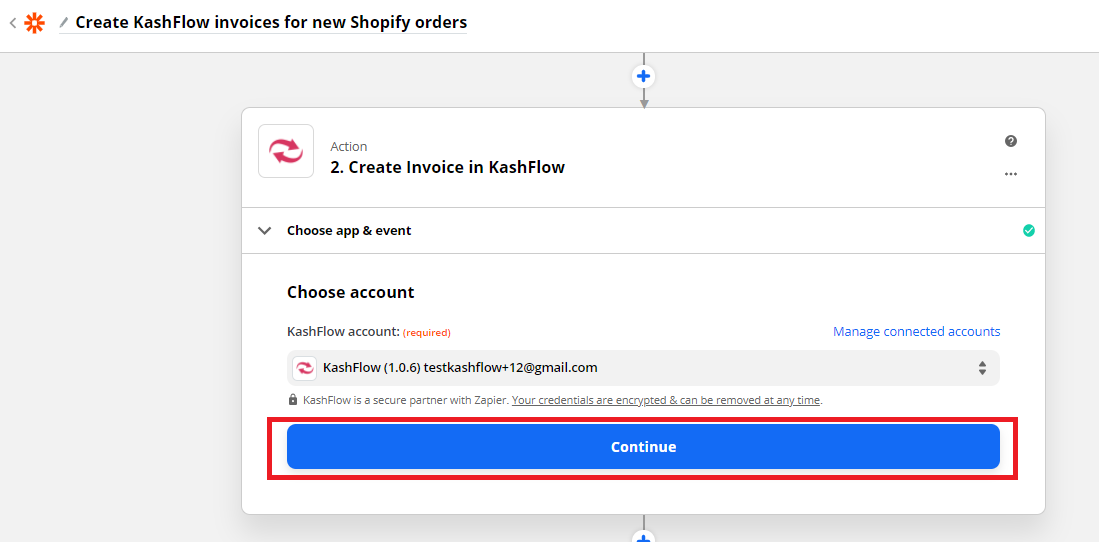Click the green checkmark status icon

[x=1029, y=231]
